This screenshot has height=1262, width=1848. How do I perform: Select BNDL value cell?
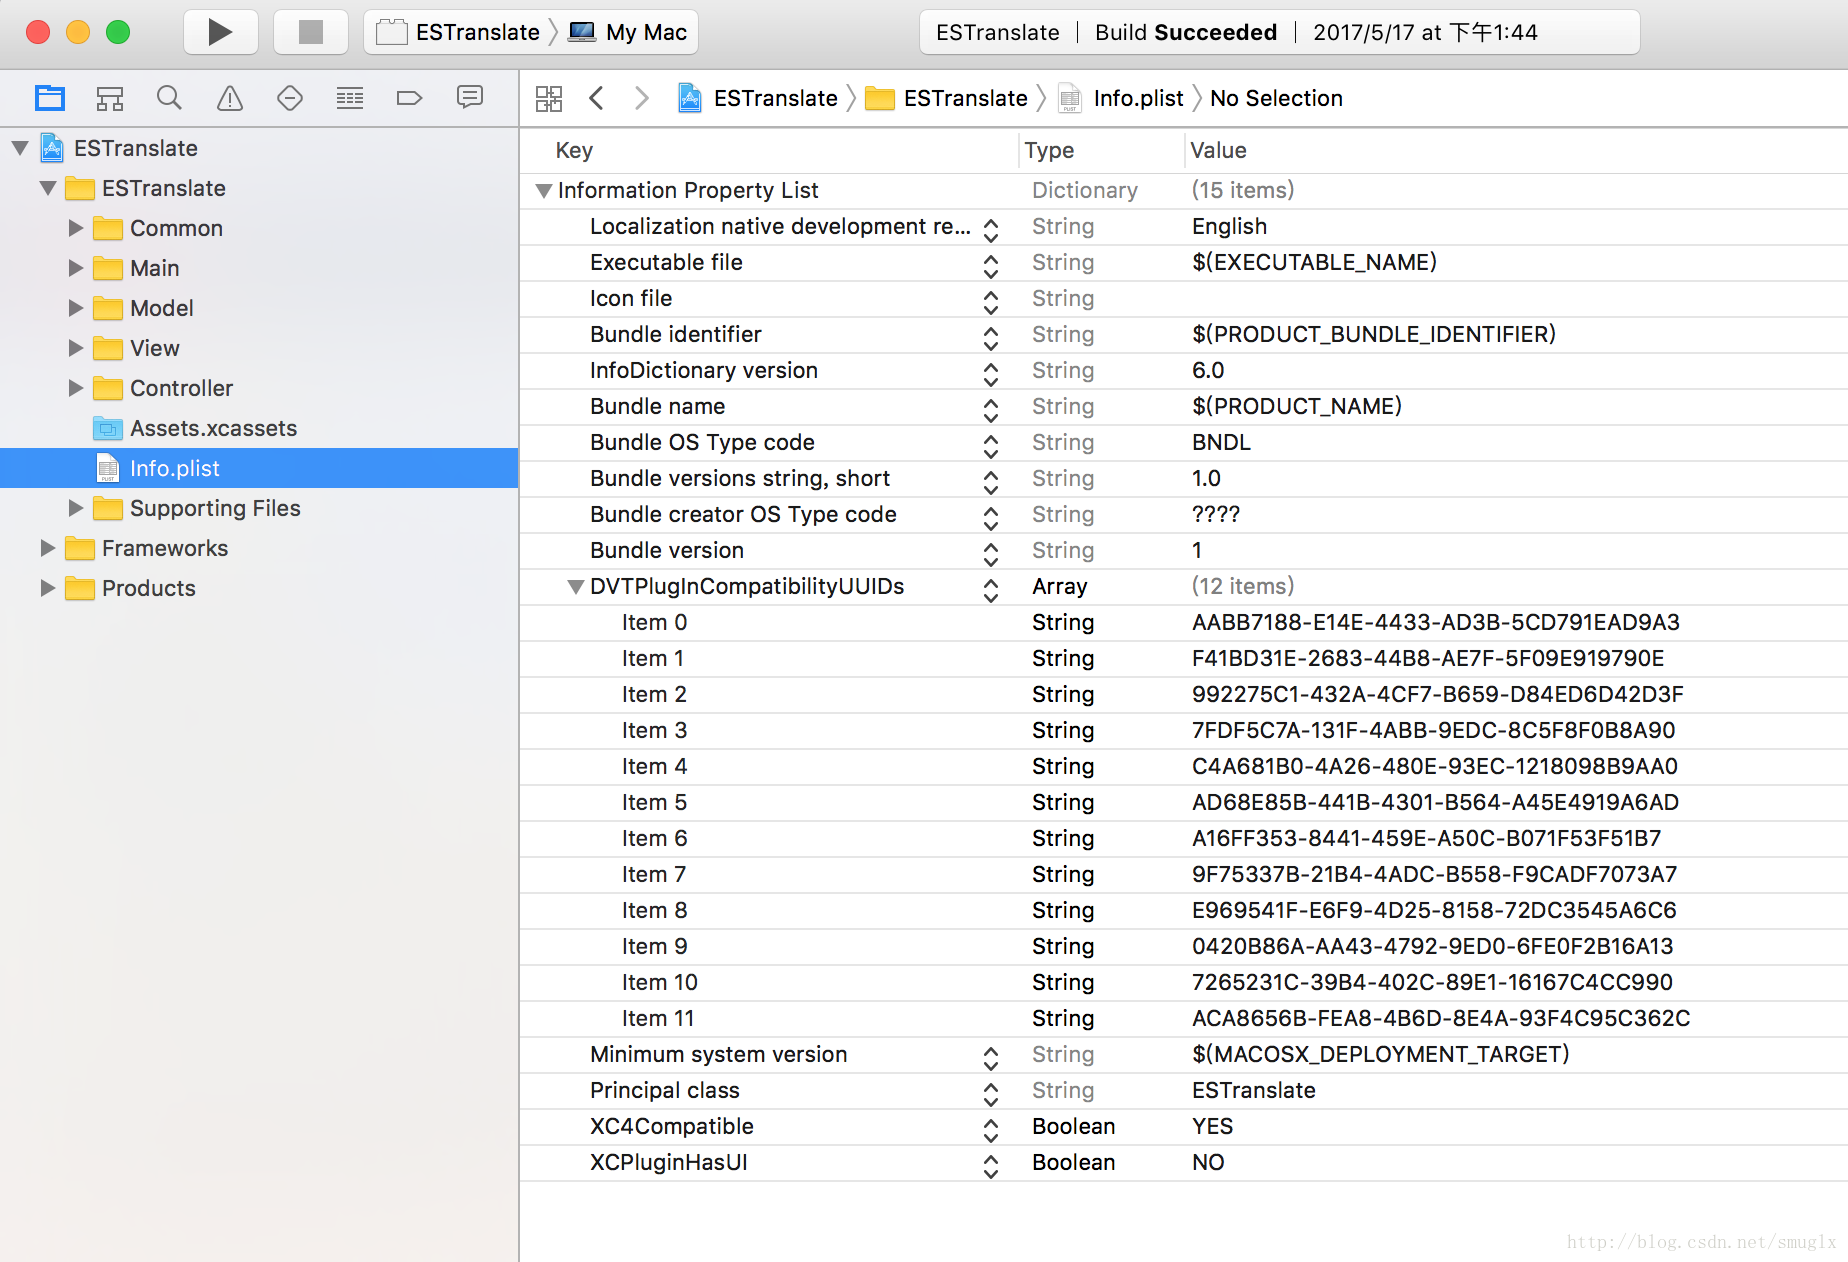[1221, 442]
